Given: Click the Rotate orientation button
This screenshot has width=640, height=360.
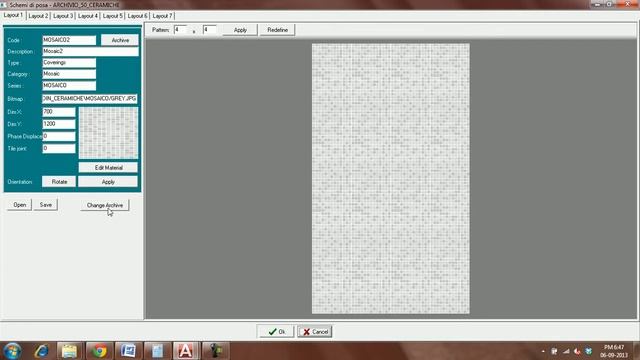Looking at the screenshot, I should click(x=59, y=182).
